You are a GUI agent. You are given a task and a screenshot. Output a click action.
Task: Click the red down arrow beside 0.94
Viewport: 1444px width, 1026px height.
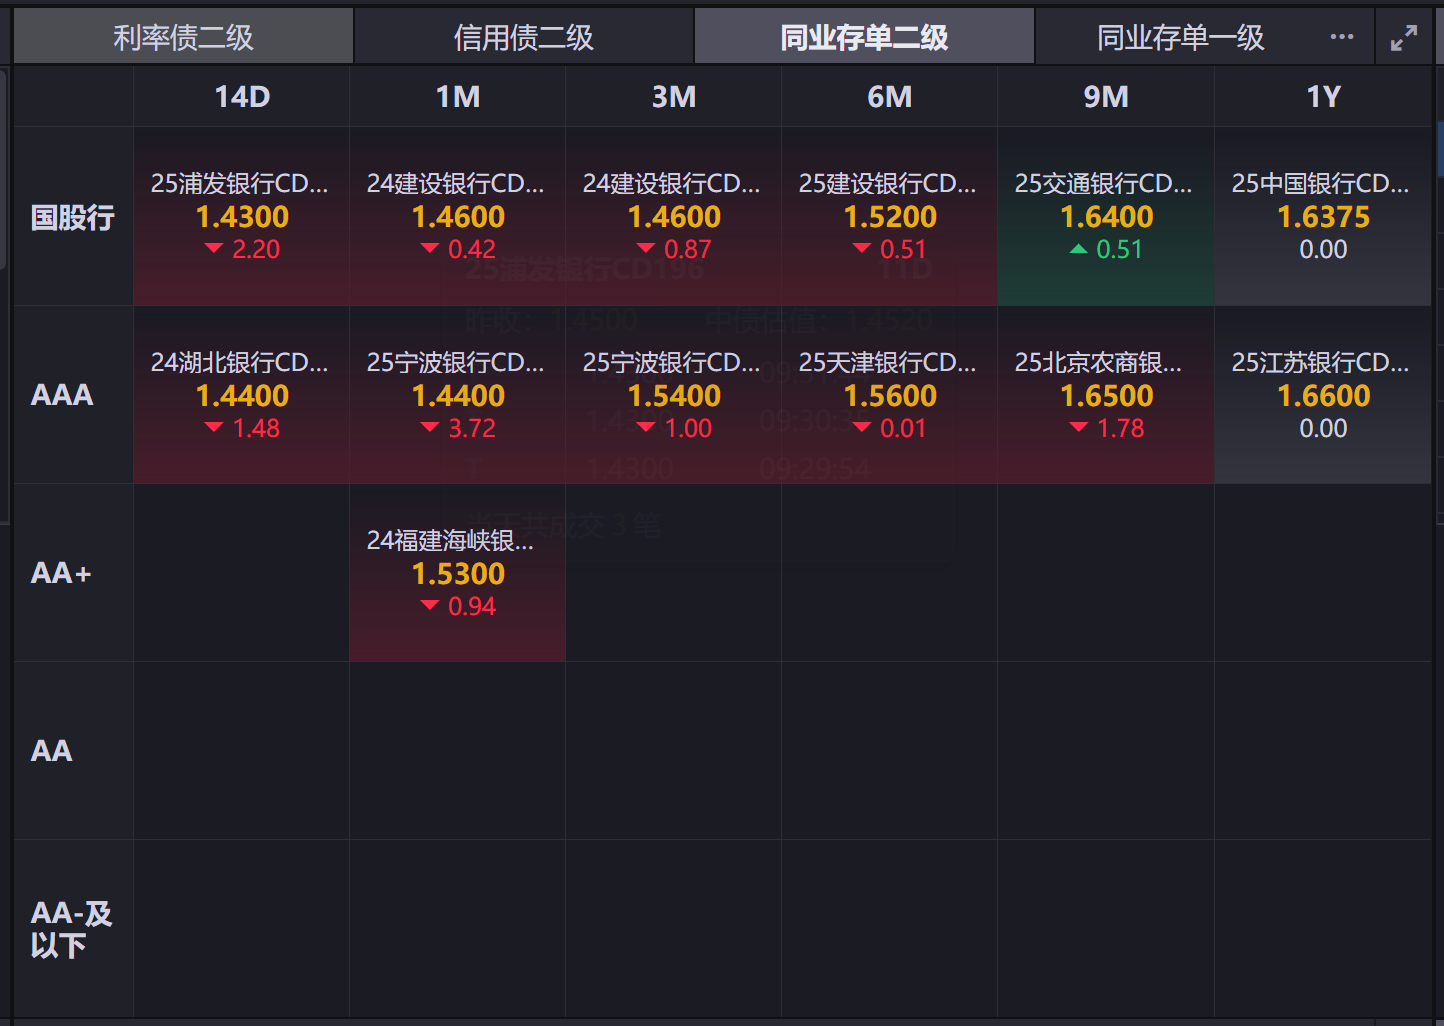point(430,605)
